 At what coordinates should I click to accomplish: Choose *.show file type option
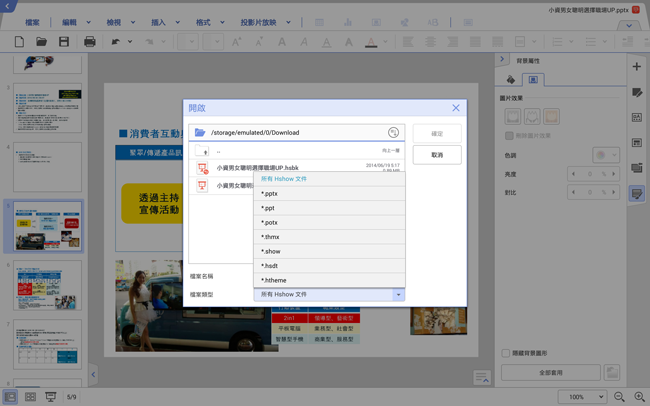[329, 251]
